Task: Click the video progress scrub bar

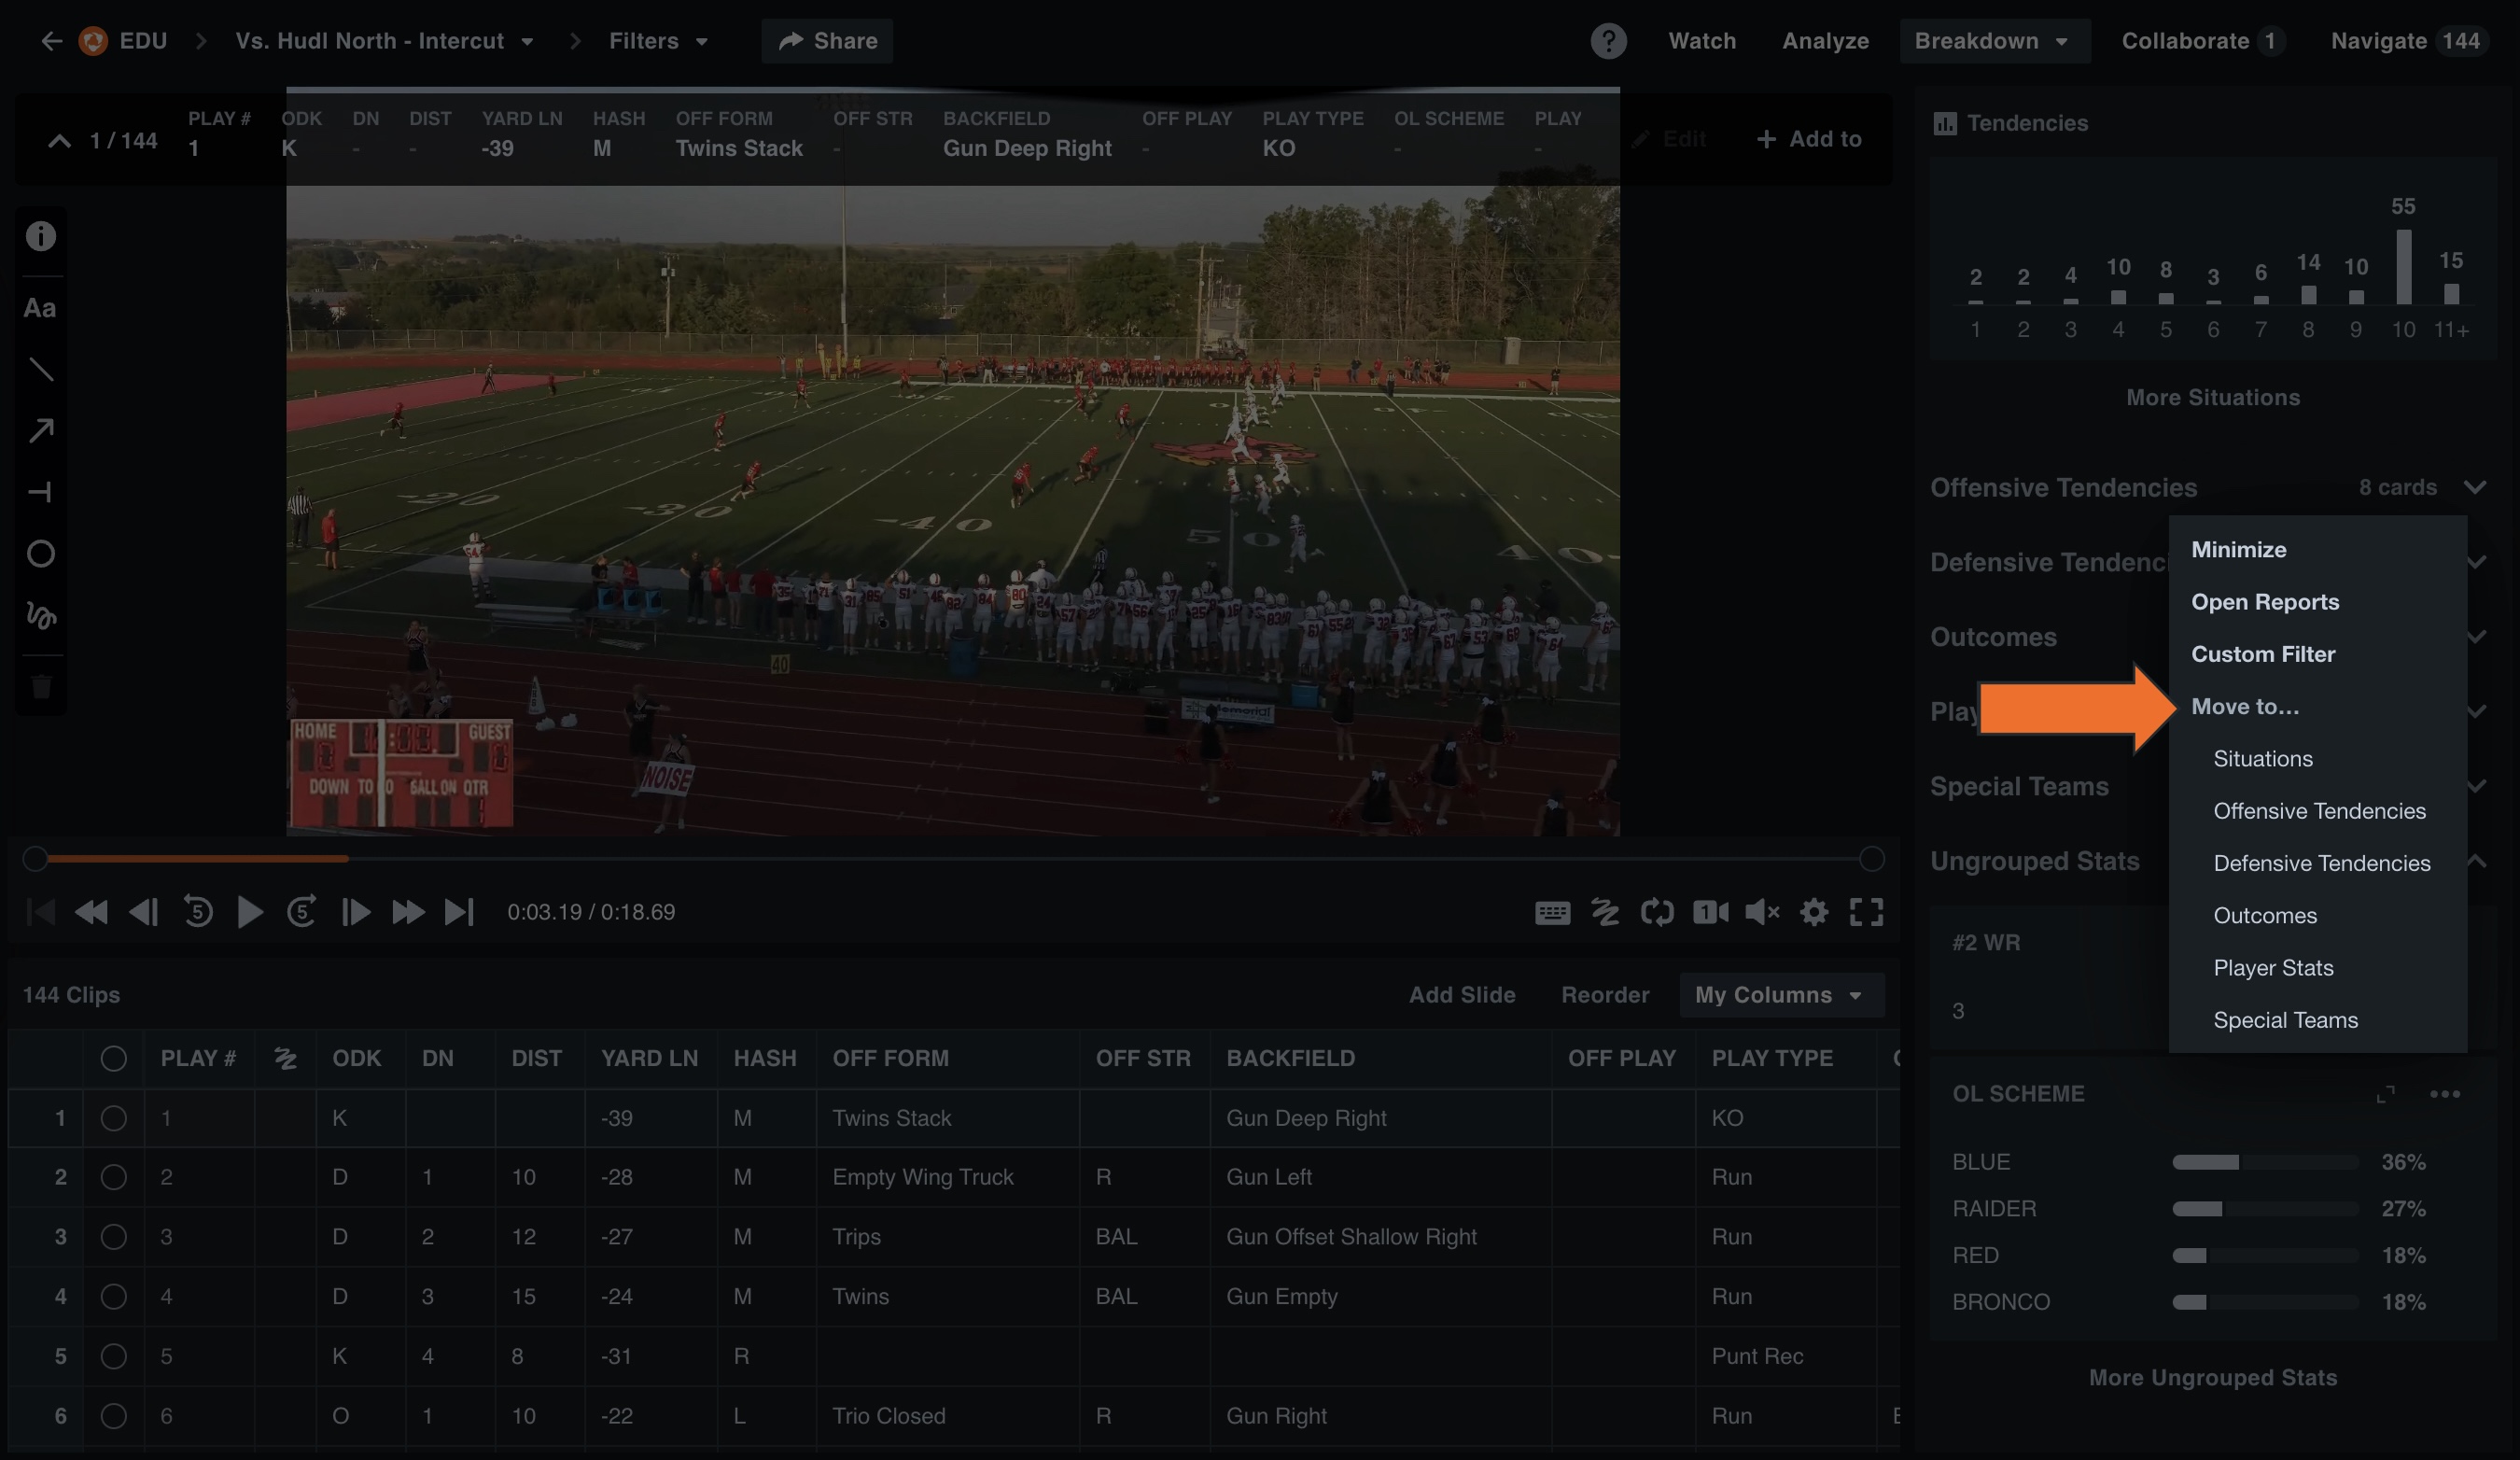Action: click(x=953, y=859)
